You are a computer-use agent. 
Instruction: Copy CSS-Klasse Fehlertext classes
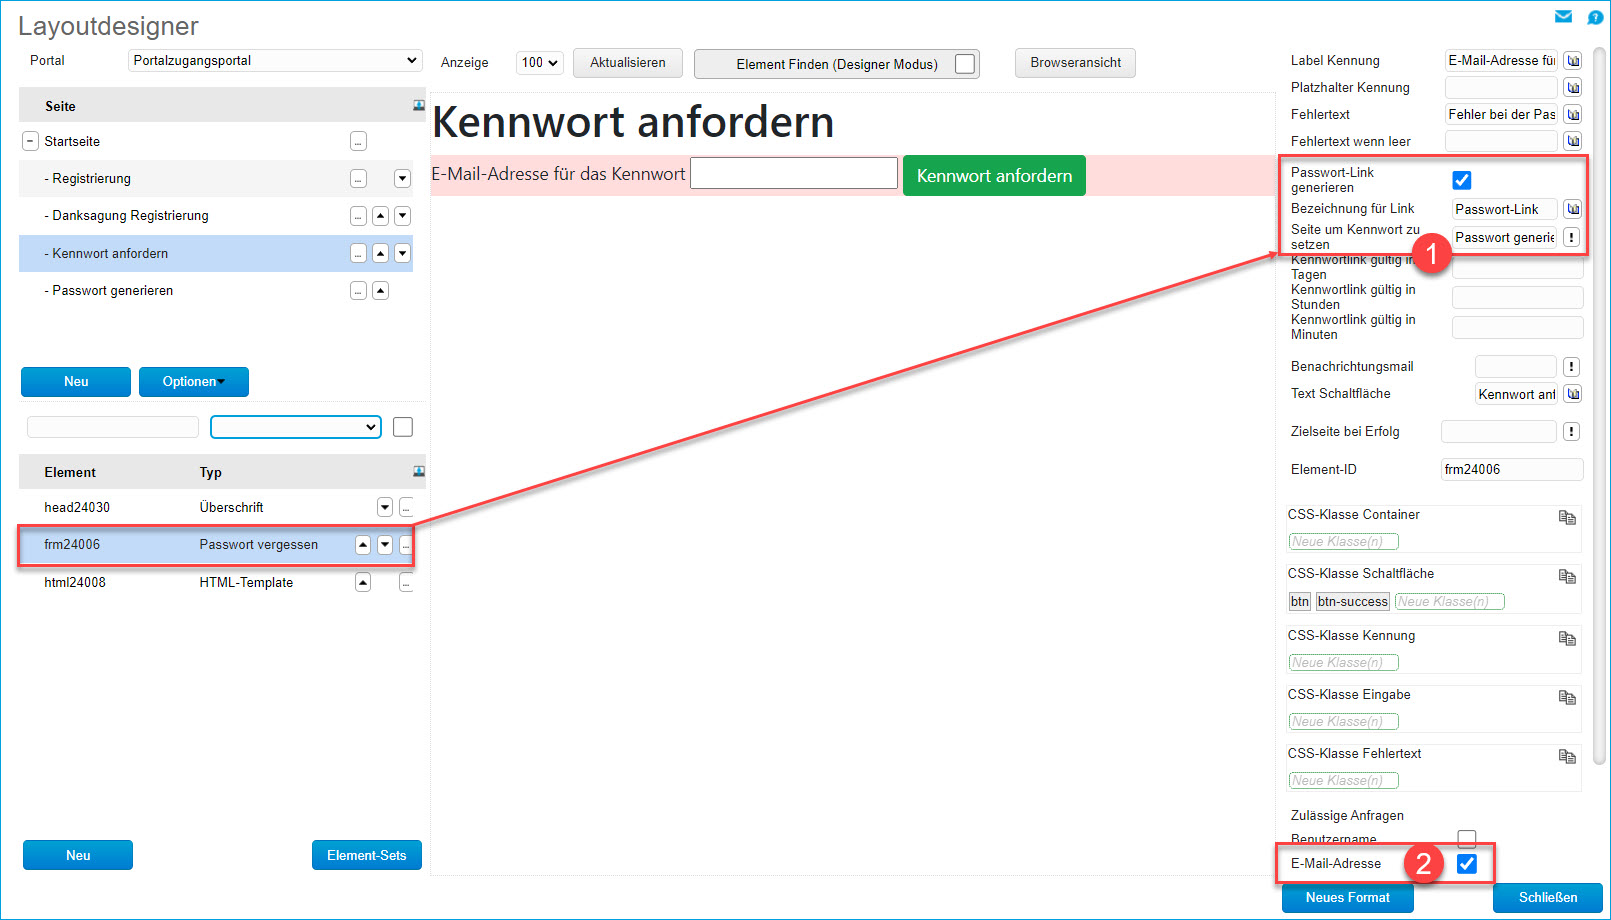[x=1567, y=756]
